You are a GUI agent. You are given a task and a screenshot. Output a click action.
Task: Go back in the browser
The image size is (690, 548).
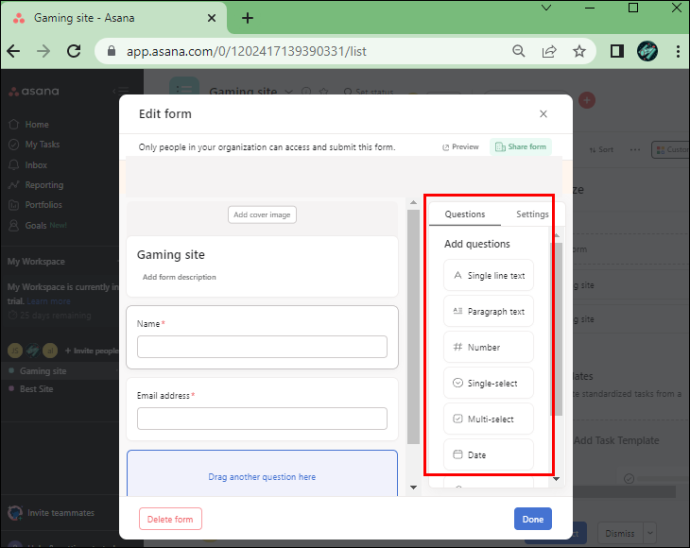click(14, 51)
